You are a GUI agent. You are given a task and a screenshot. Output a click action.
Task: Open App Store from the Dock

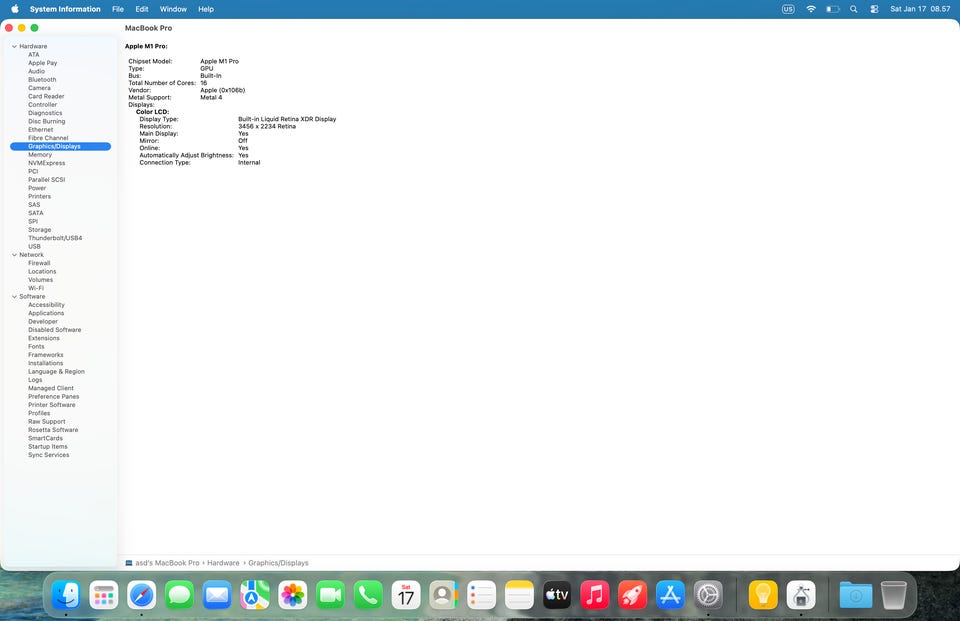point(670,595)
